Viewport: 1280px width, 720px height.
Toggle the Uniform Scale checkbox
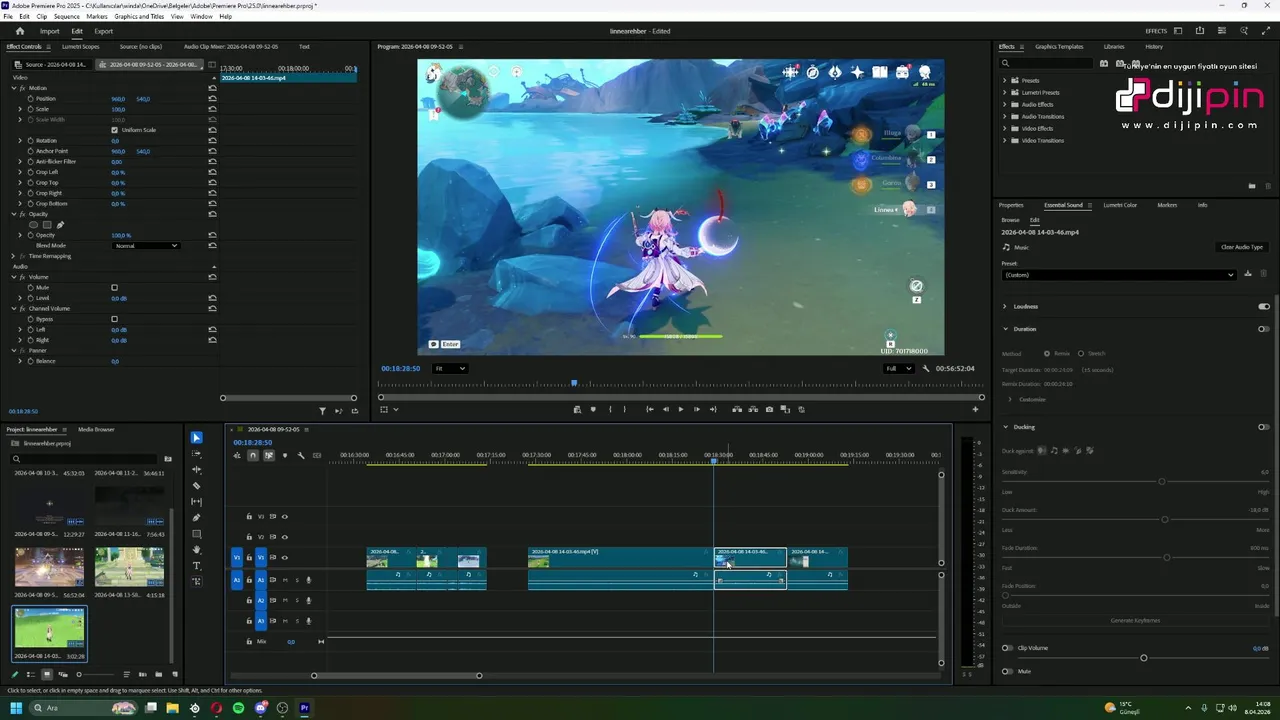click(114, 130)
